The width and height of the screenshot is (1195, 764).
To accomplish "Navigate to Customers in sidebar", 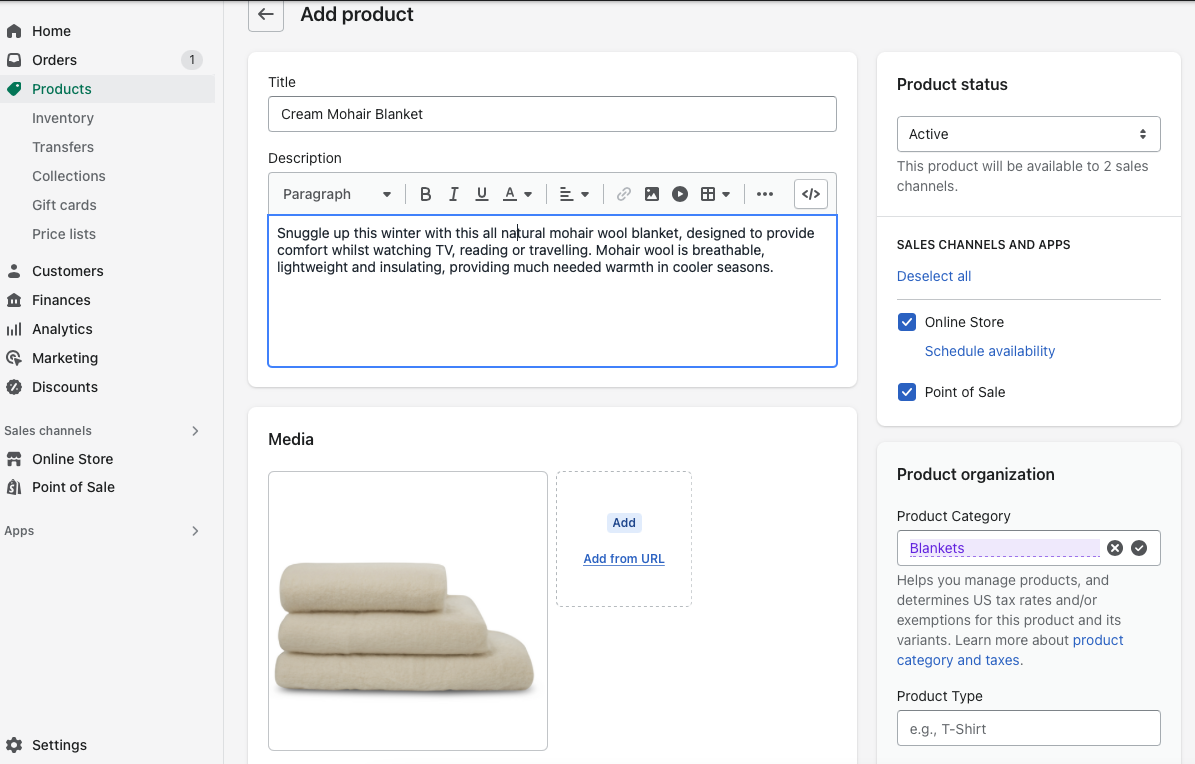I will [x=67, y=271].
